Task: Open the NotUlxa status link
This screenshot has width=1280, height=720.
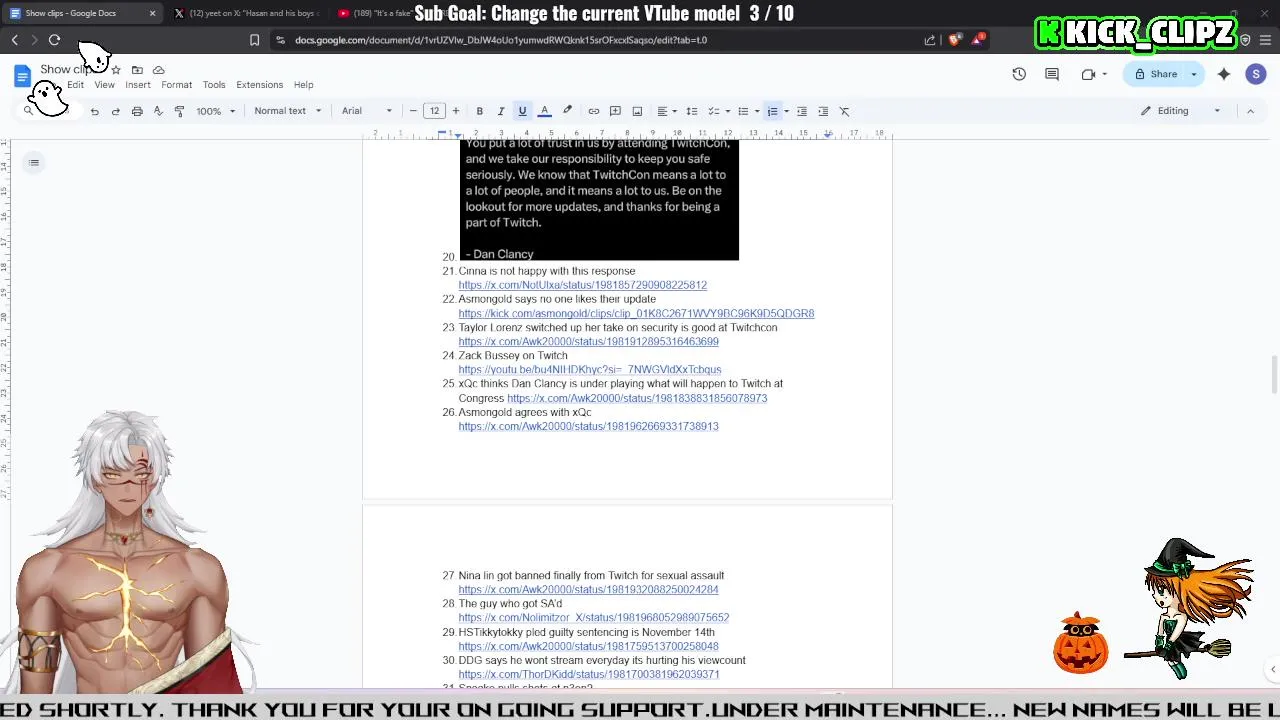Action: point(583,285)
